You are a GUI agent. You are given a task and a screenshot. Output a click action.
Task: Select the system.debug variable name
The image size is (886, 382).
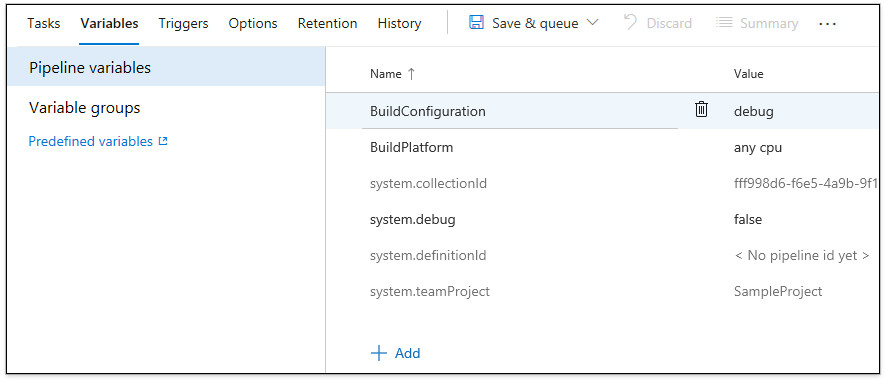(x=412, y=219)
